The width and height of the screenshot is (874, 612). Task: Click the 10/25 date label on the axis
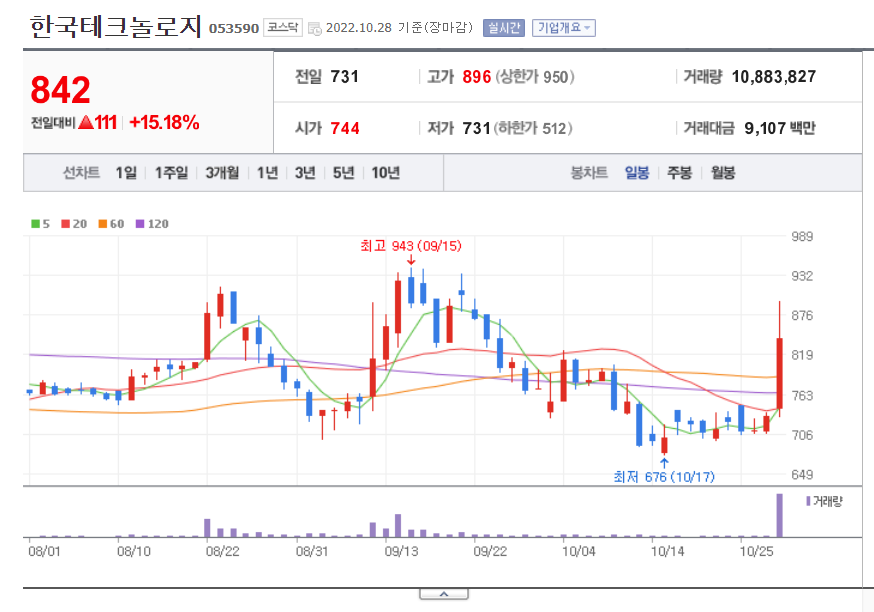coord(756,552)
